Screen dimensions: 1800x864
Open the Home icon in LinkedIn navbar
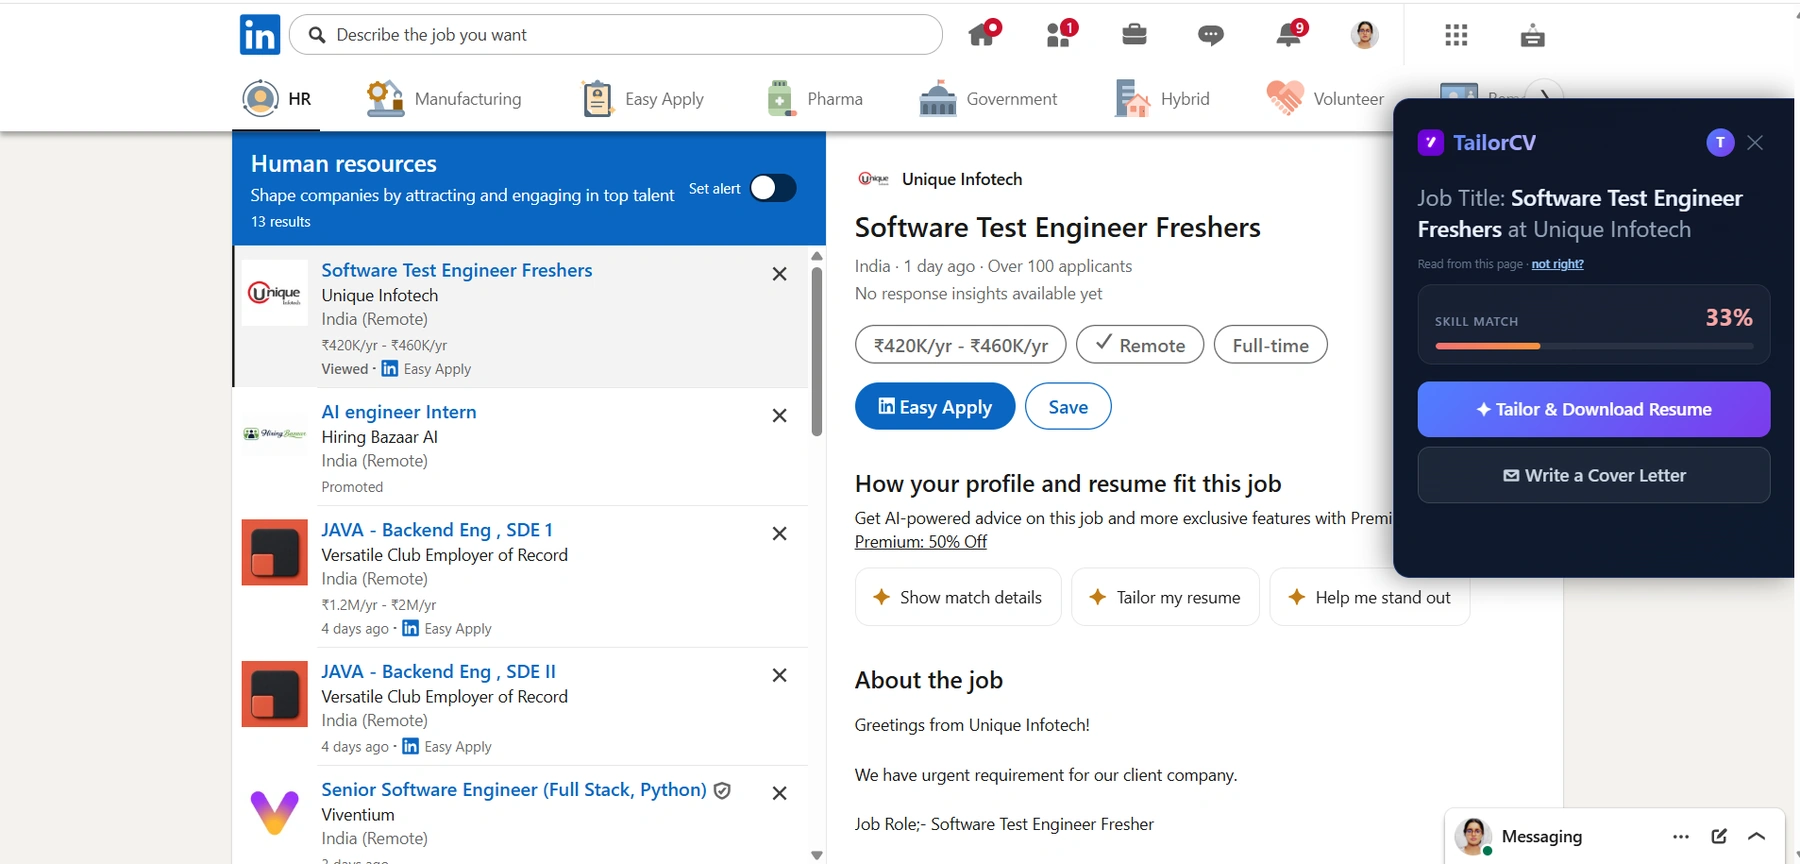pos(984,34)
